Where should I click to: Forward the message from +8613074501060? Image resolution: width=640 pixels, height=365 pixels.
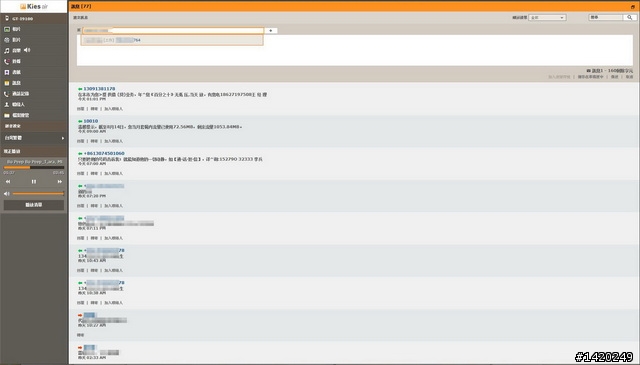pyautogui.click(x=94, y=174)
